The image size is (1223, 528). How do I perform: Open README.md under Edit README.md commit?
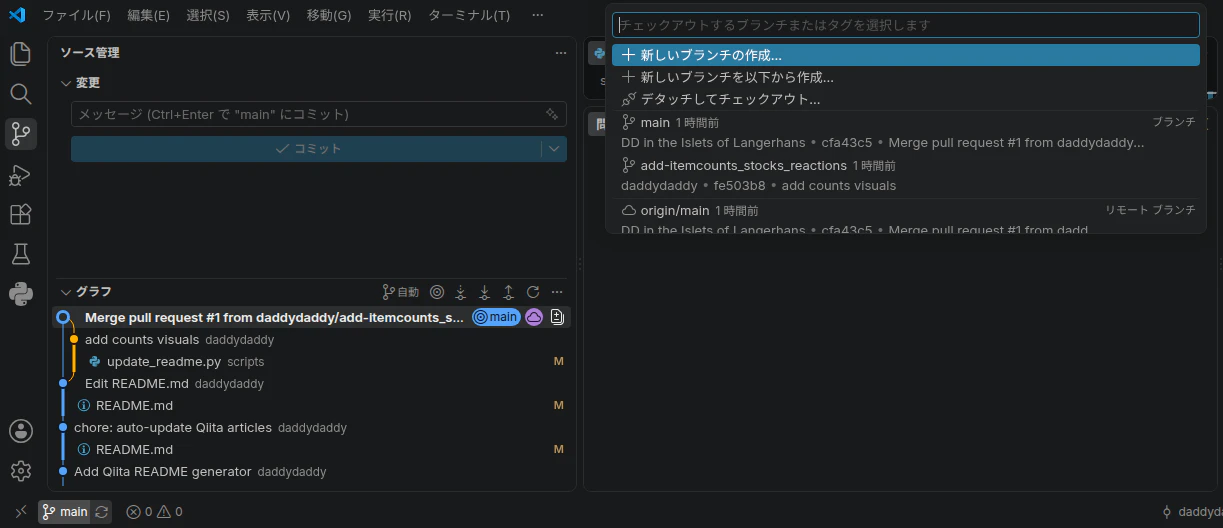pyautogui.click(x=312, y=405)
